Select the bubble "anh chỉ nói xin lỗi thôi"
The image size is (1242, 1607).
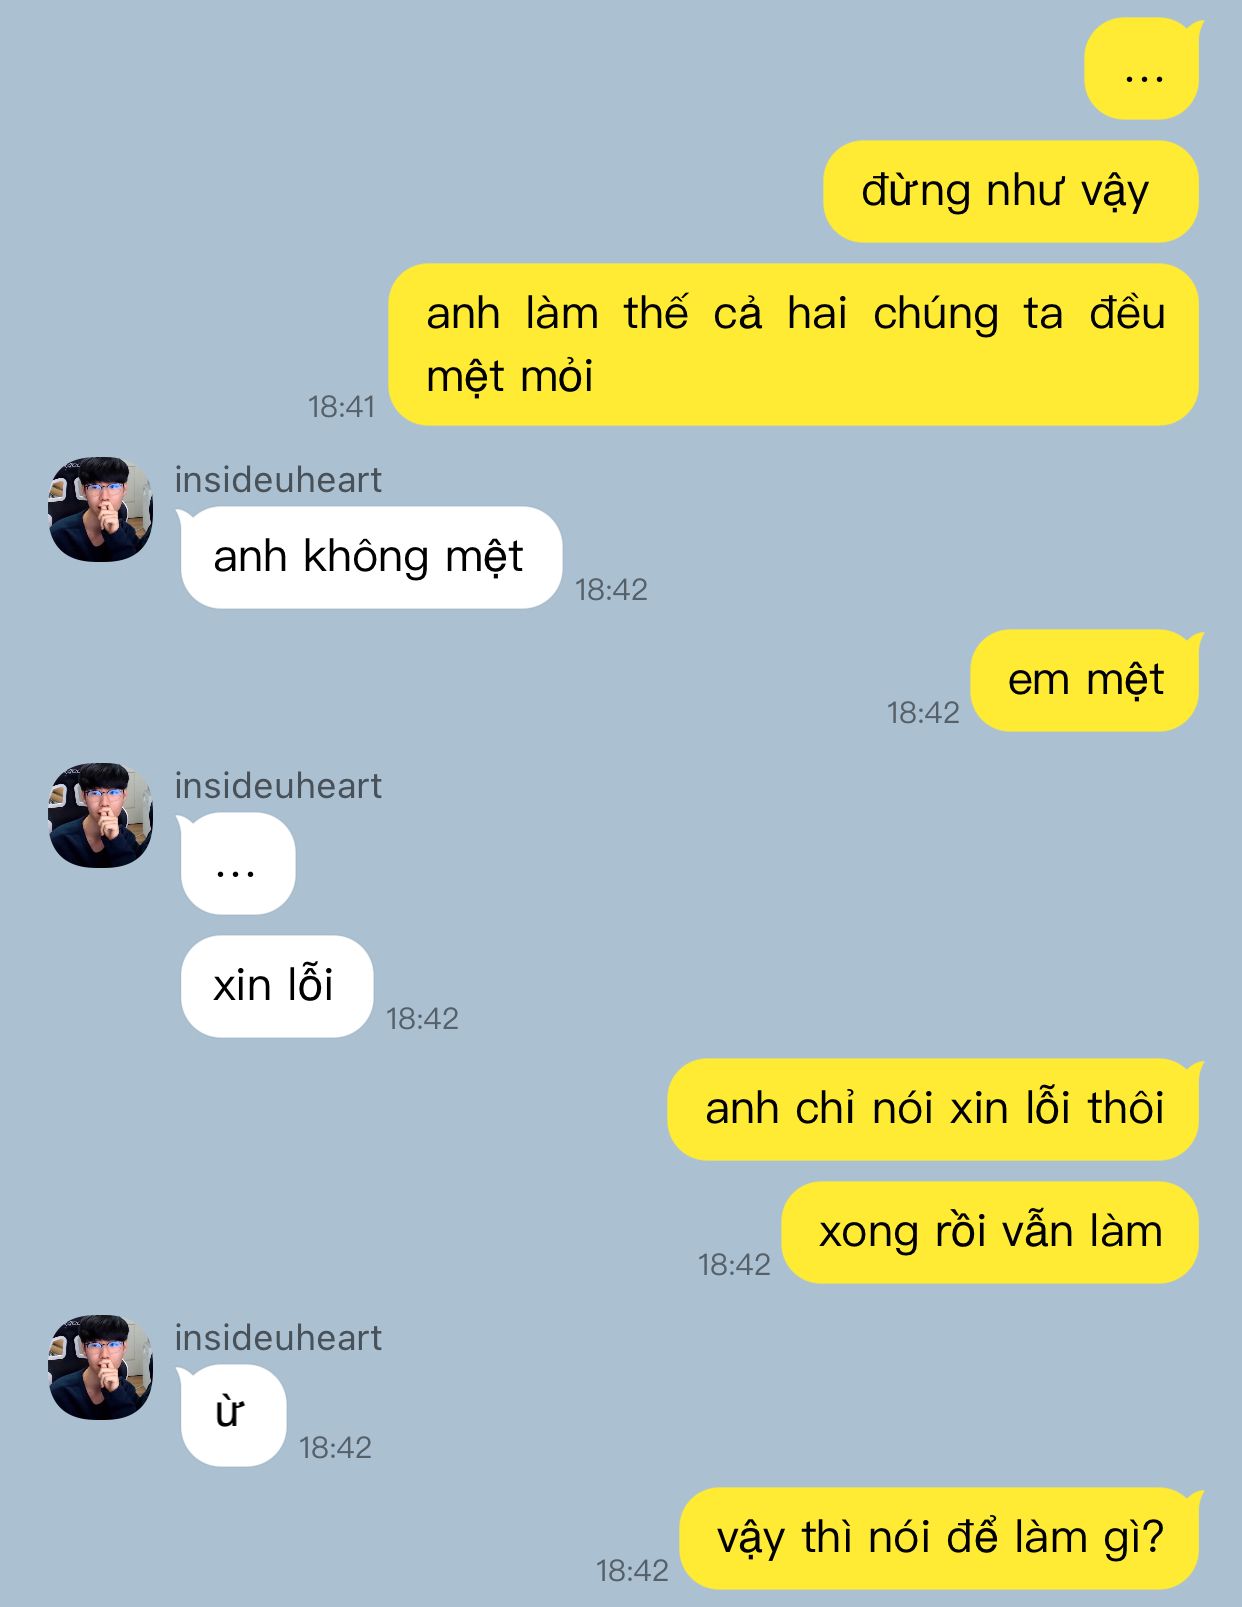[934, 1109]
